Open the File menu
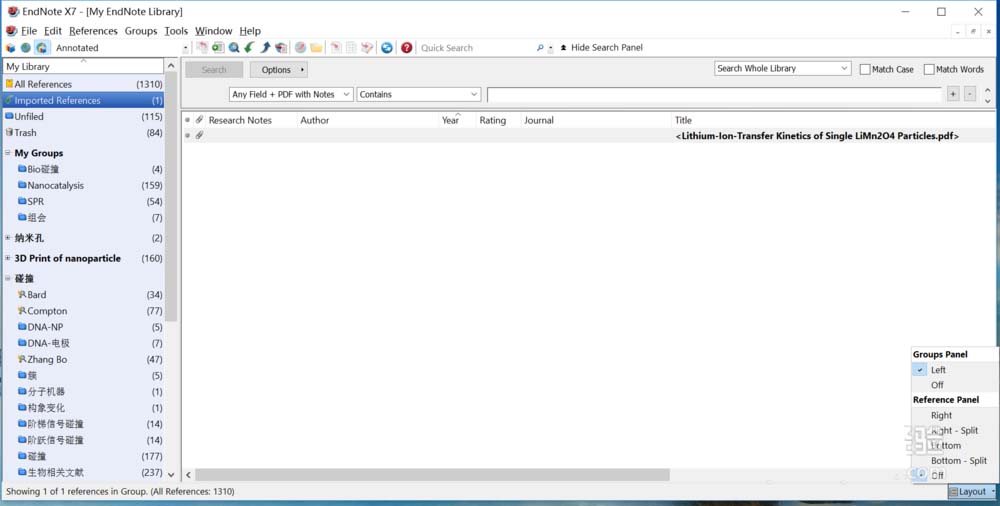 pos(29,31)
